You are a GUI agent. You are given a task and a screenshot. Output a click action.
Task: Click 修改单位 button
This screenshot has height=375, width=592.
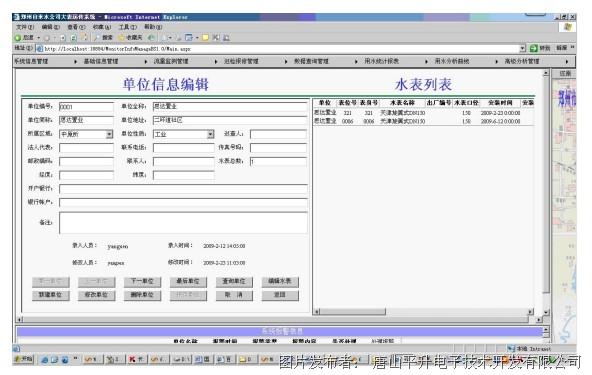96,295
